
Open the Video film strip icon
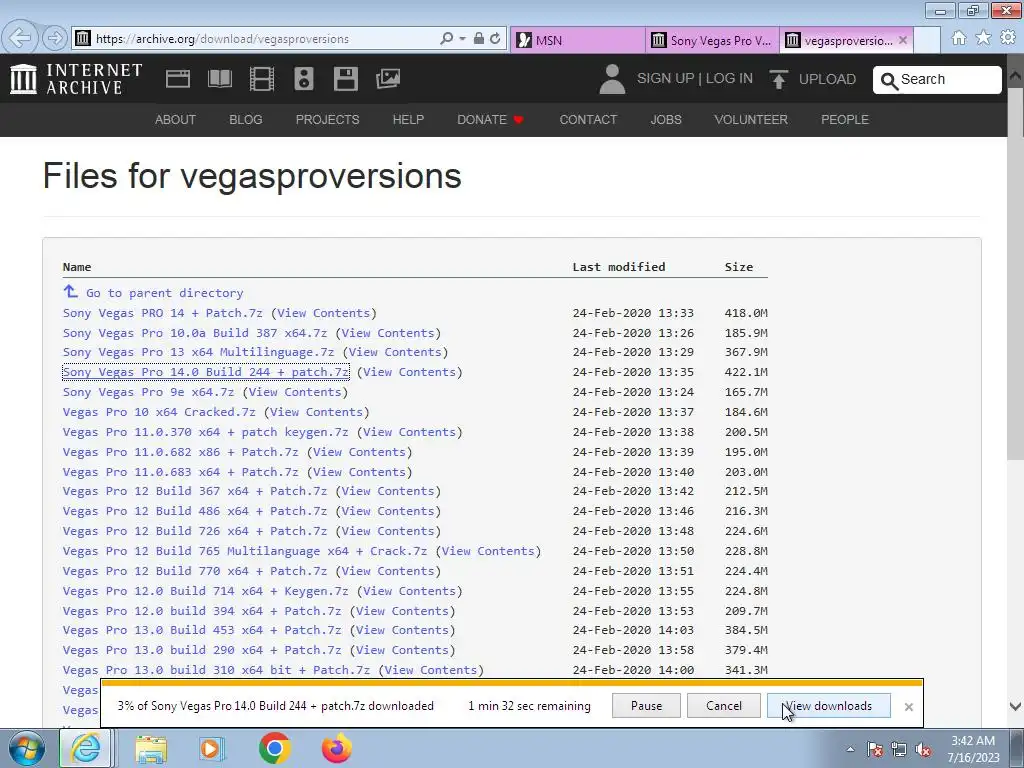(x=262, y=79)
